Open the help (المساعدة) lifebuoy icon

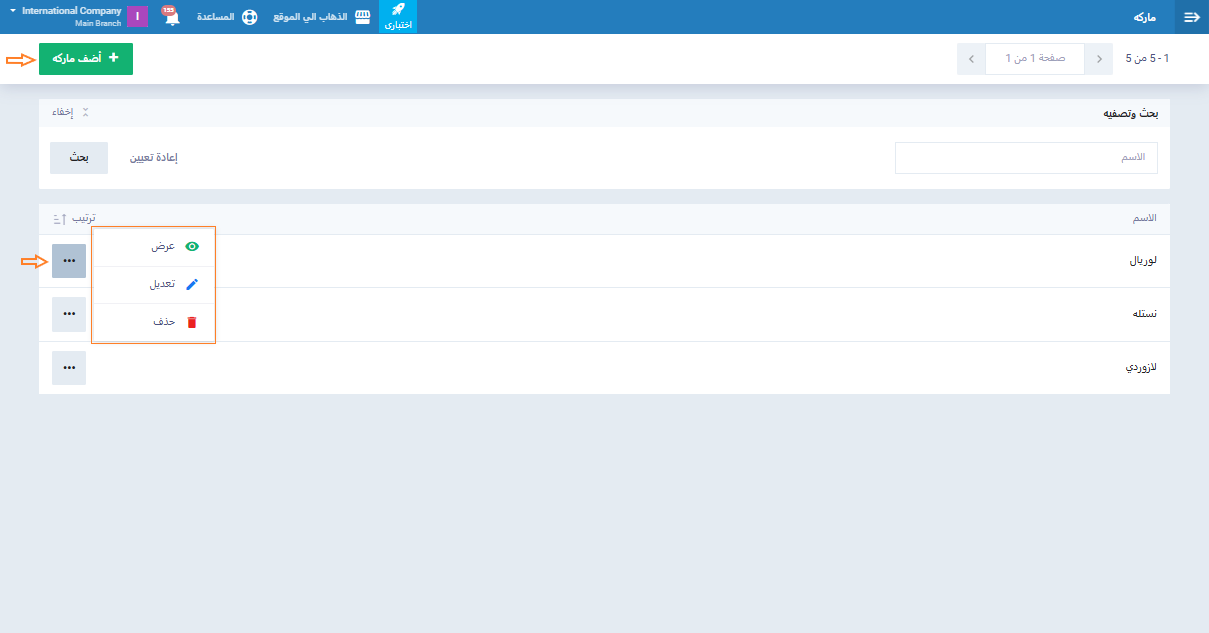pos(250,17)
